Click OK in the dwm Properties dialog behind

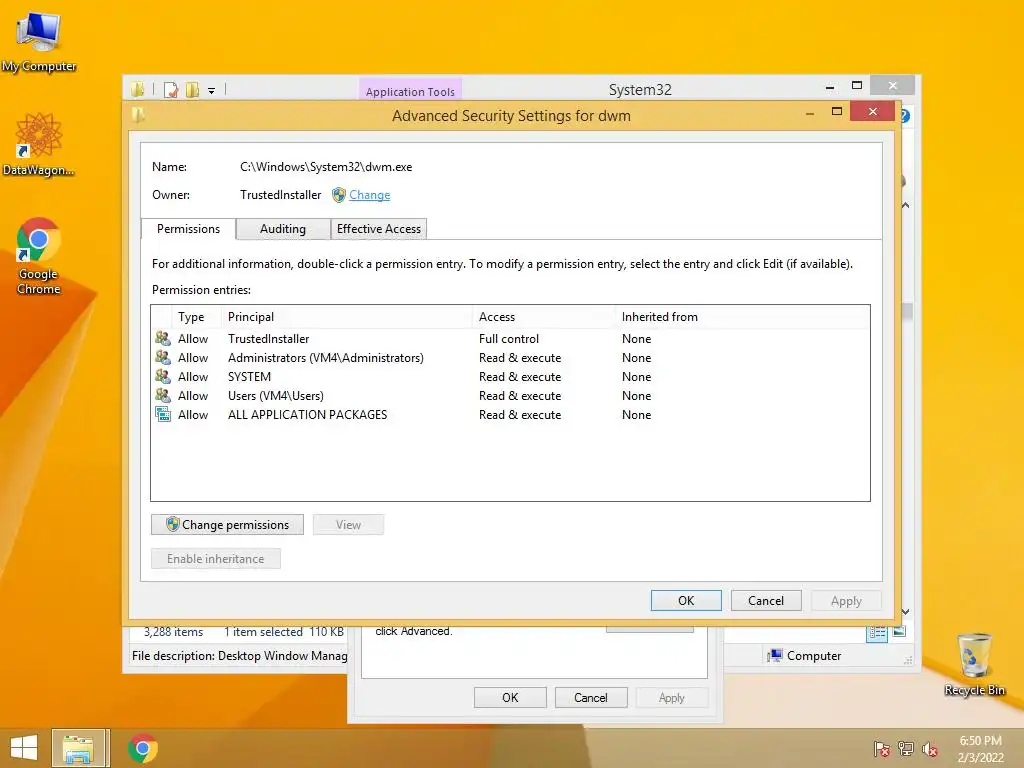[510, 697]
